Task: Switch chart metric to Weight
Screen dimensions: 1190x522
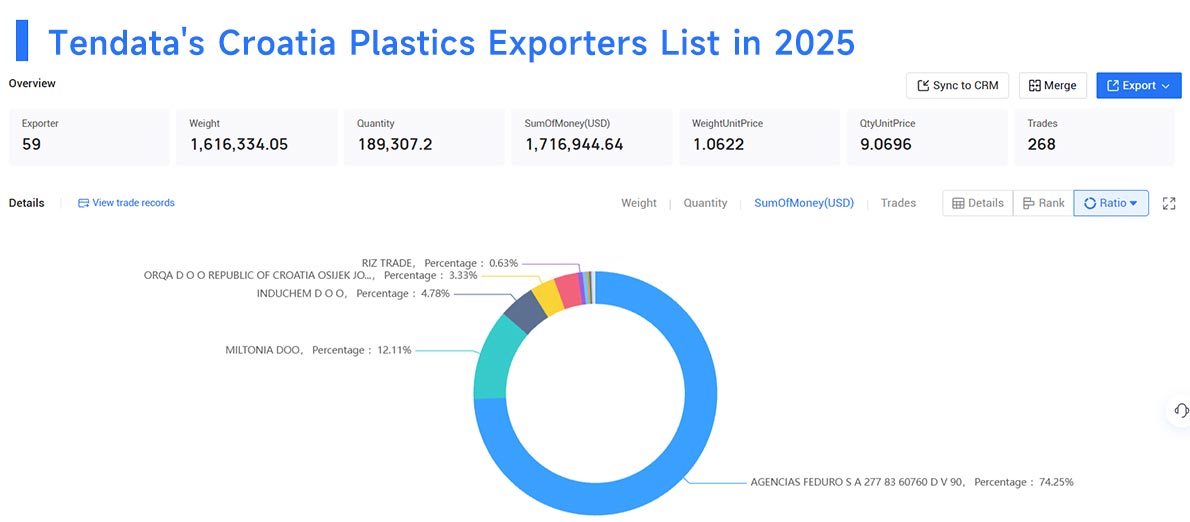Action: click(639, 203)
